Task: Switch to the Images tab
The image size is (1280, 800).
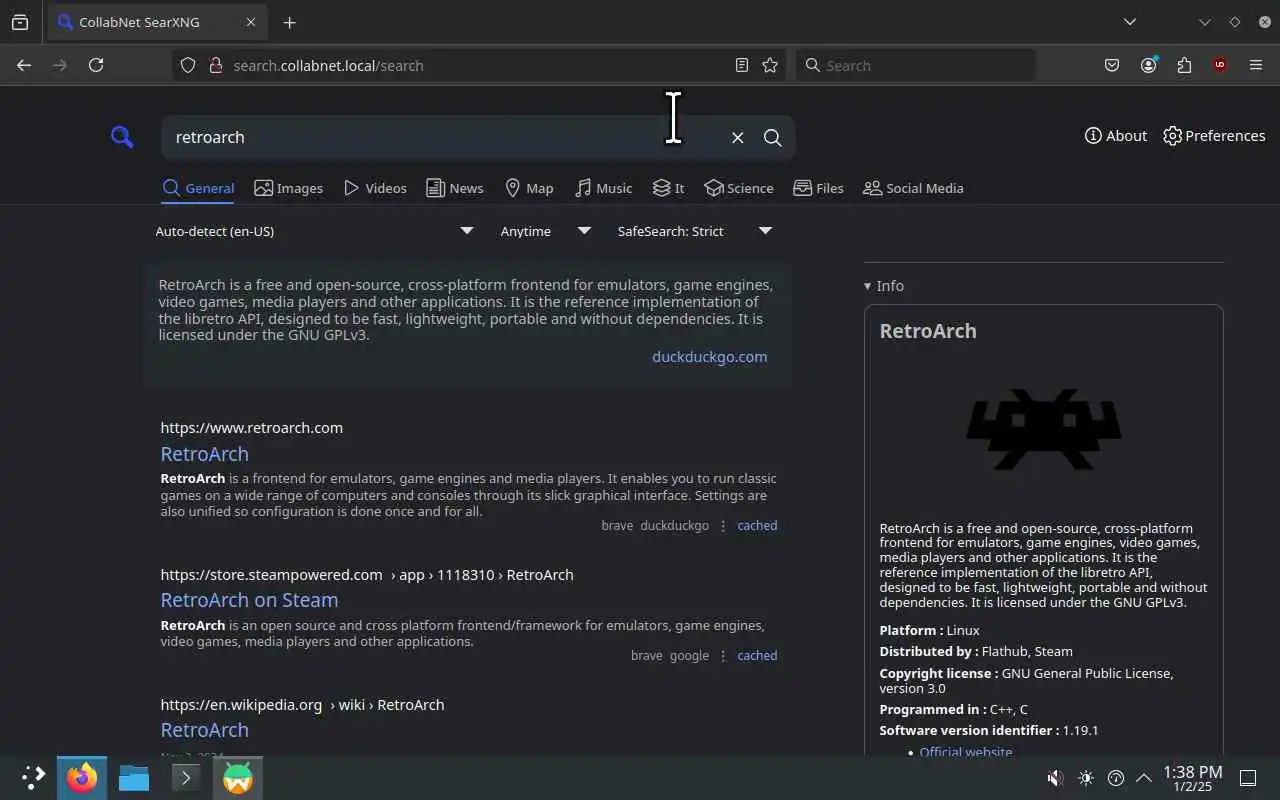Action: (x=289, y=188)
